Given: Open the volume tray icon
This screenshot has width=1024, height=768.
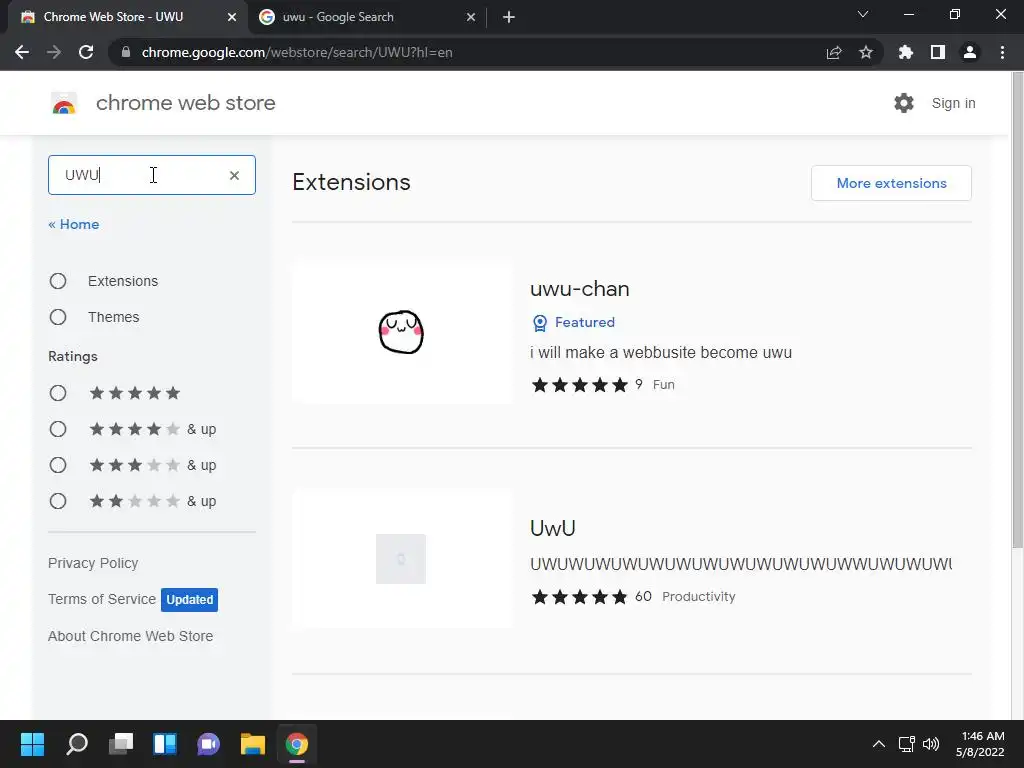Looking at the screenshot, I should pyautogui.click(x=931, y=744).
